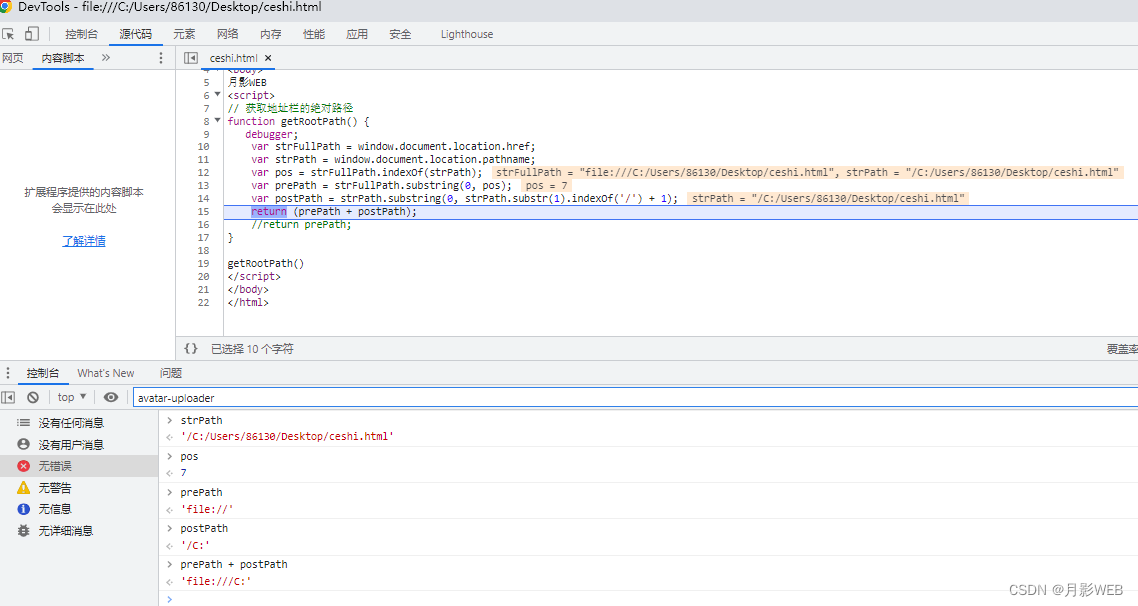Show more tabs chevron in the sources sidebar
This screenshot has height=606, width=1138.
point(106,57)
